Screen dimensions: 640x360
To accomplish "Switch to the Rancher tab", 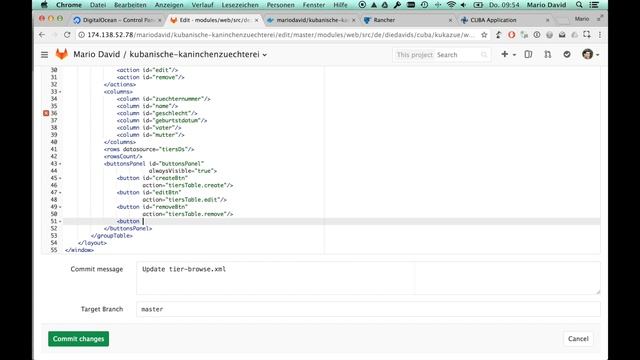I will 408,20.
